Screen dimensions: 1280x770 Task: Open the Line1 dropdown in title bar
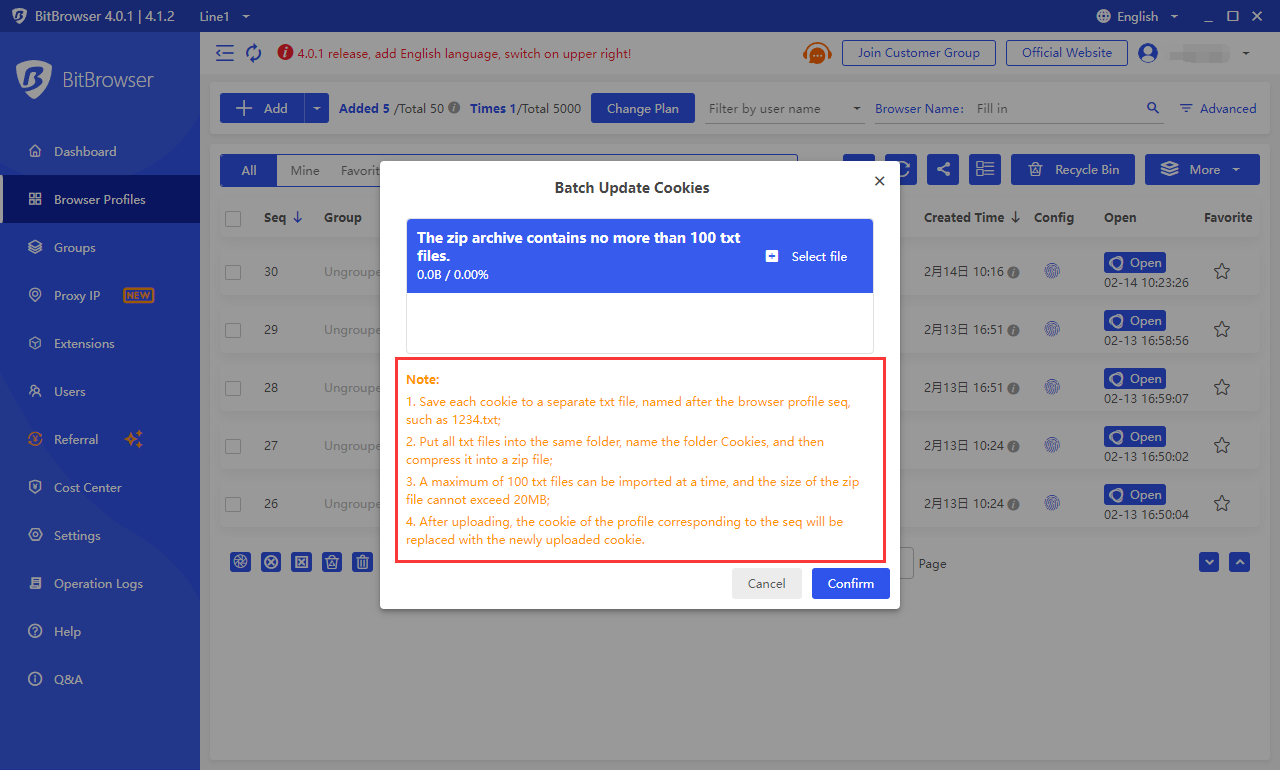click(225, 16)
